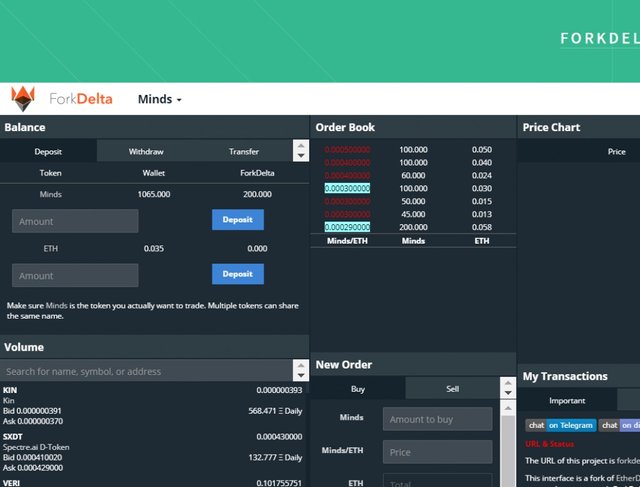Click the Price column header in Price Chart

point(616,151)
